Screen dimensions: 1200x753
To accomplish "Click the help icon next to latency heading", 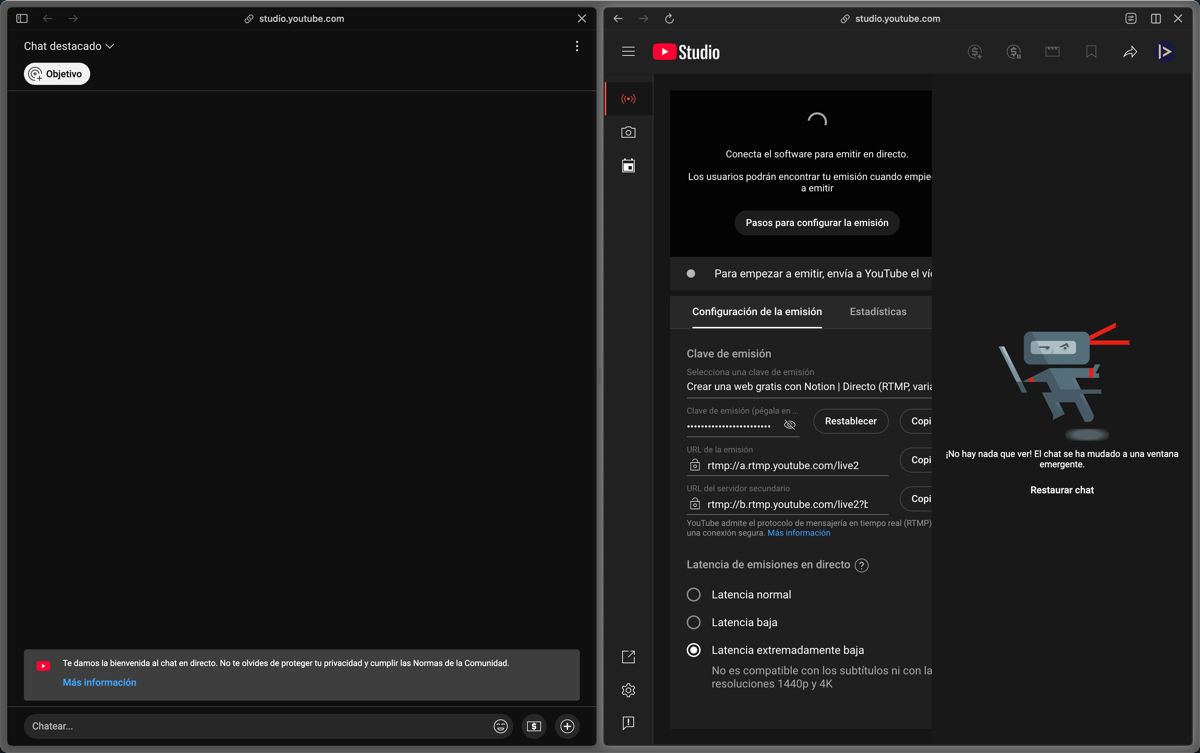I will (862, 565).
